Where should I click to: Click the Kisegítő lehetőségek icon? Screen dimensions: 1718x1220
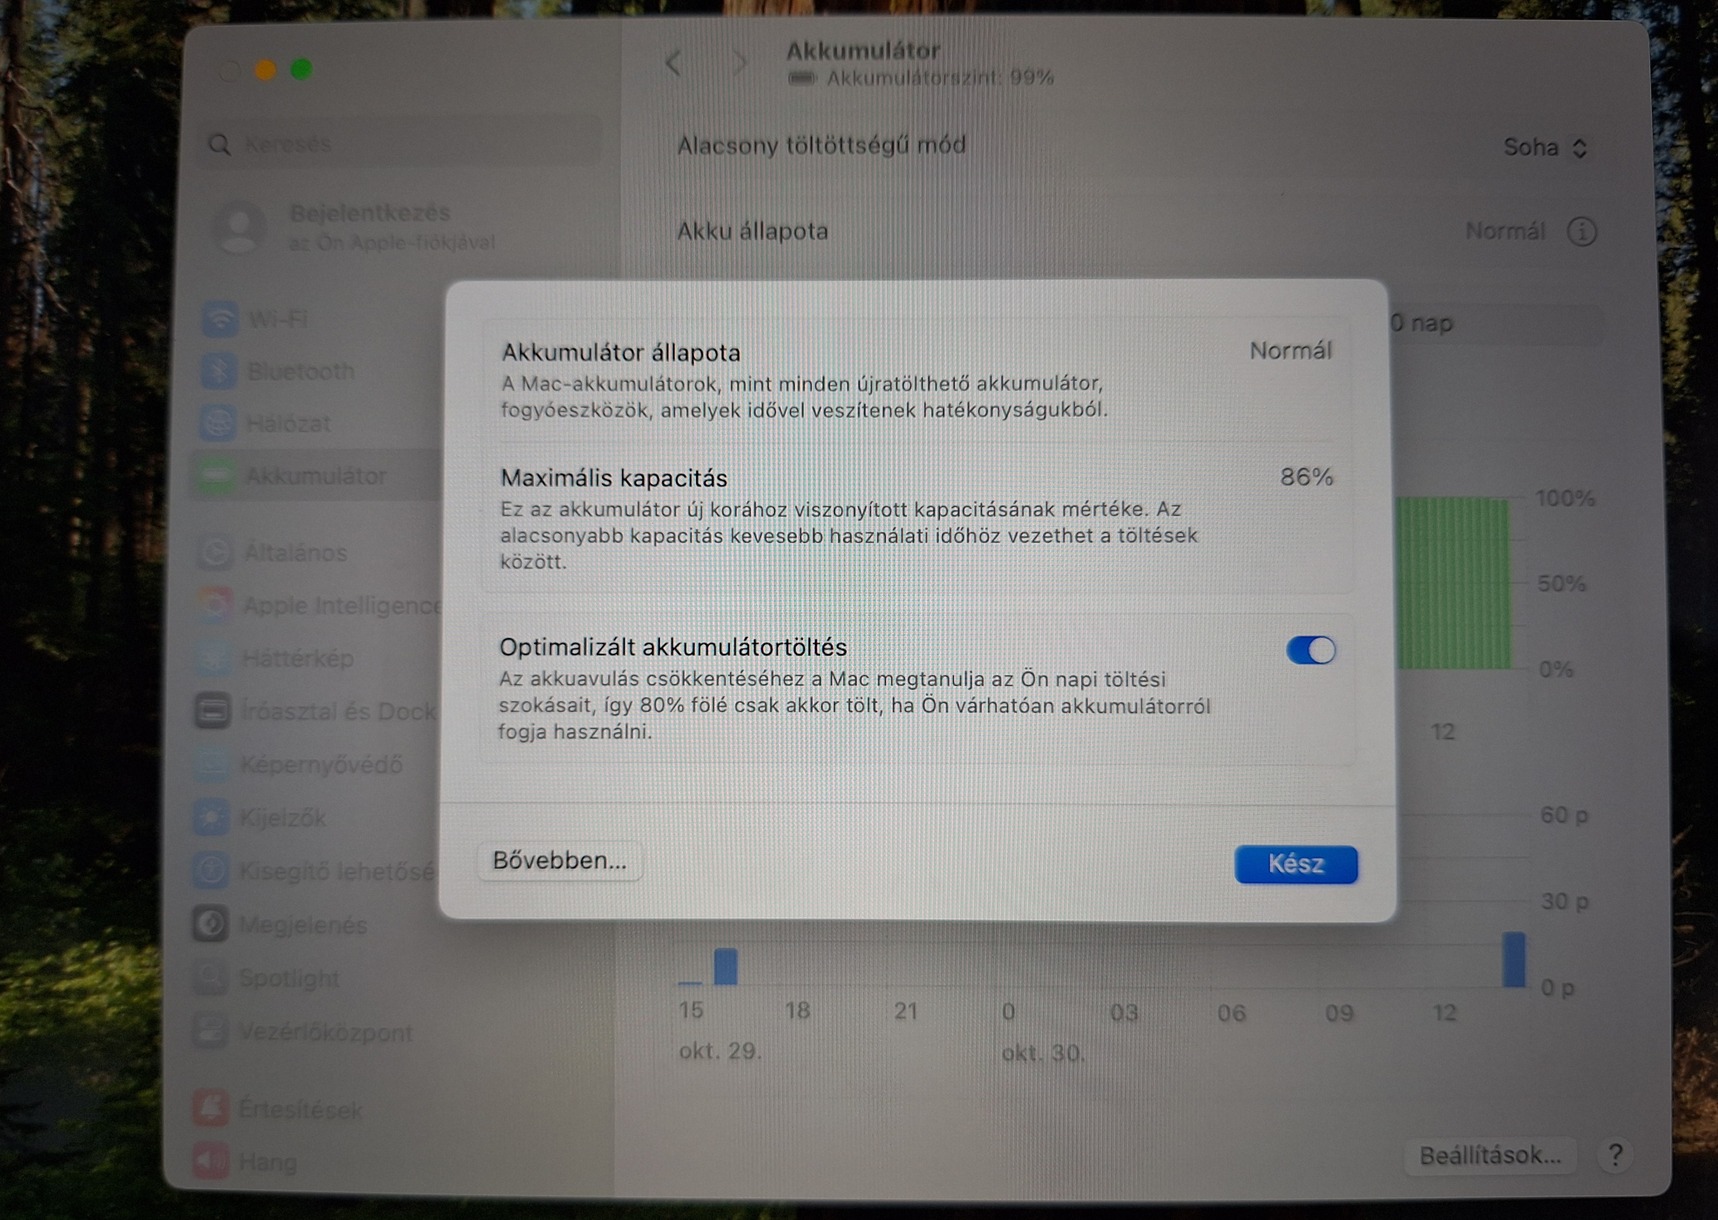pyautogui.click(x=210, y=871)
